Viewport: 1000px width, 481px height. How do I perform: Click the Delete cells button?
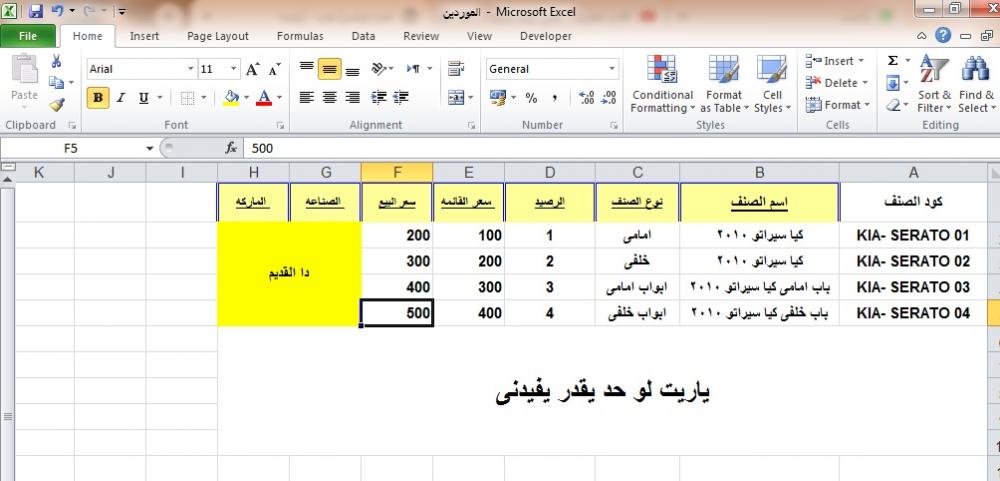coord(837,83)
